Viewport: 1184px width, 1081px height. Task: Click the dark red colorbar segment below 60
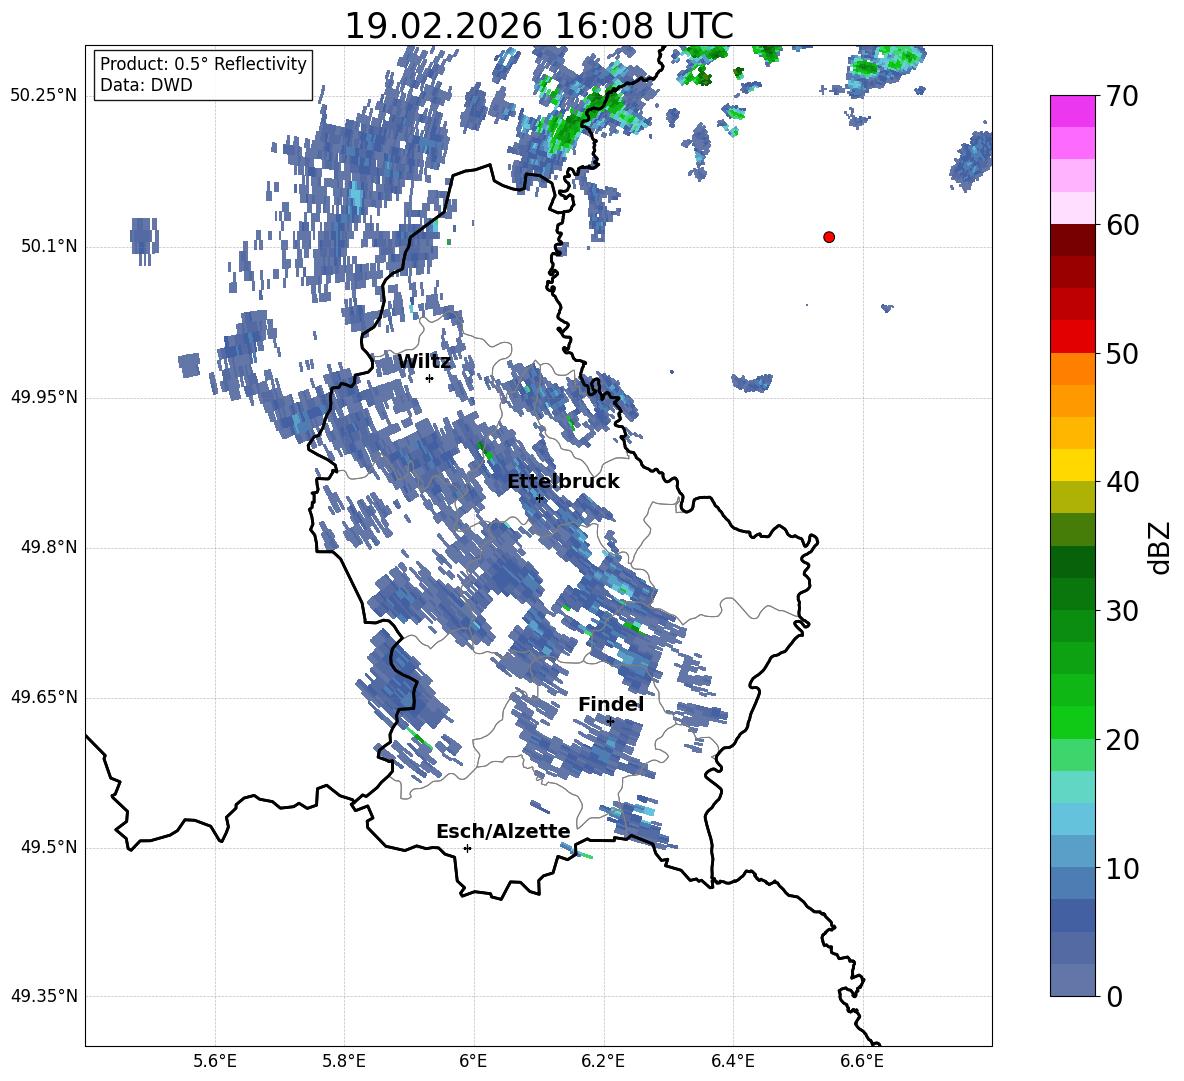1072,240
